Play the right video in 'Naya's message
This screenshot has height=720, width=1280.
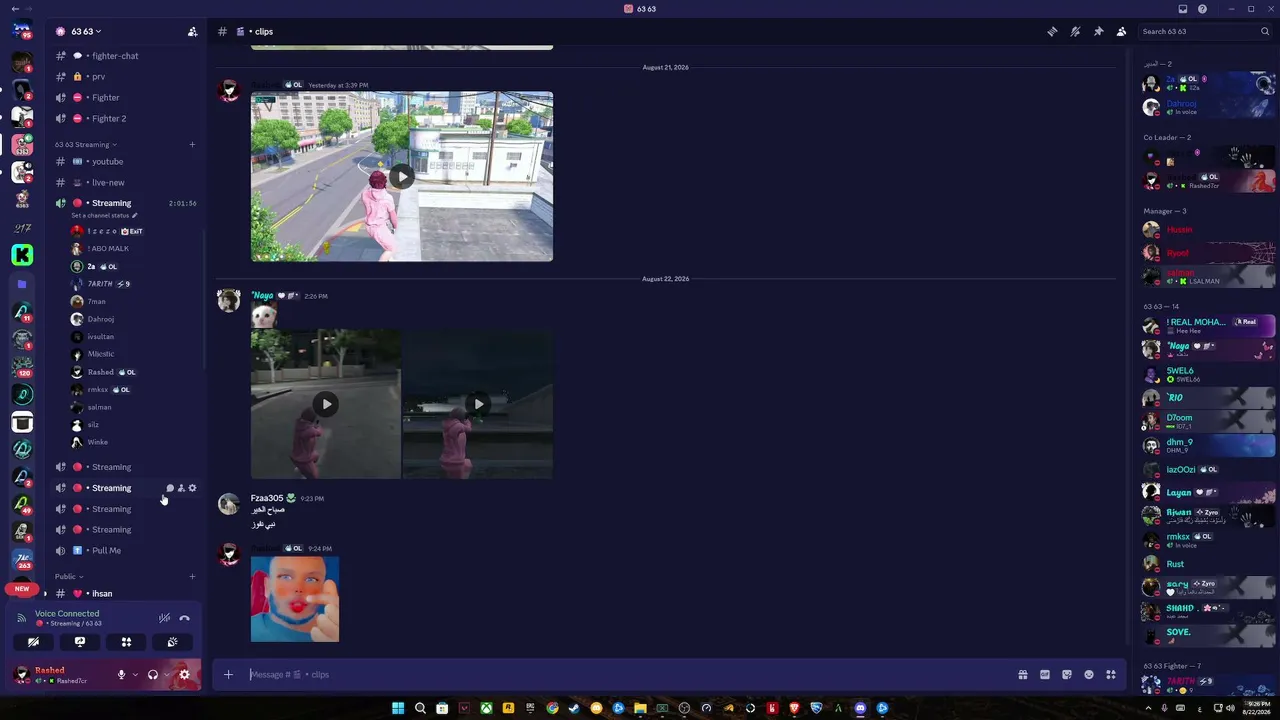478,404
